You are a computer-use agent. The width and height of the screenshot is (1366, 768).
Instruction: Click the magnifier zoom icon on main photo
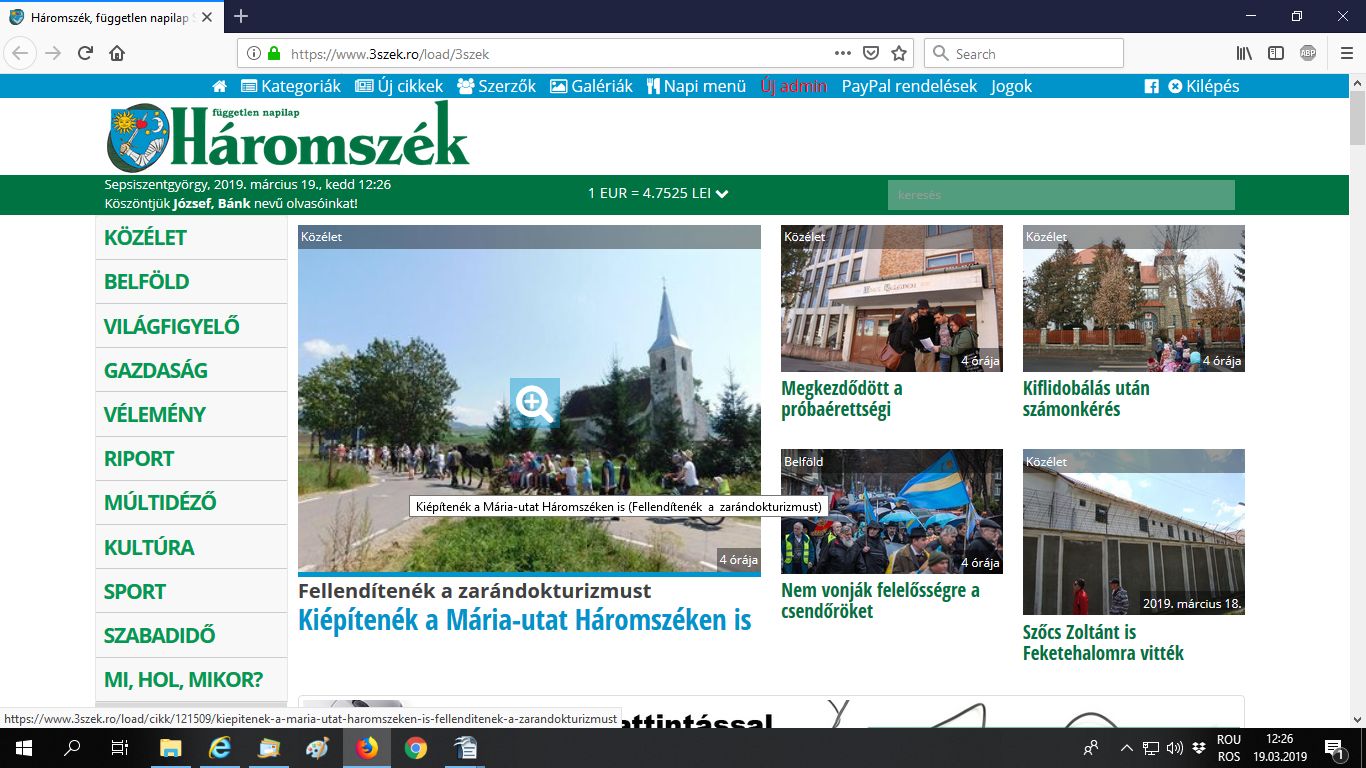click(534, 403)
